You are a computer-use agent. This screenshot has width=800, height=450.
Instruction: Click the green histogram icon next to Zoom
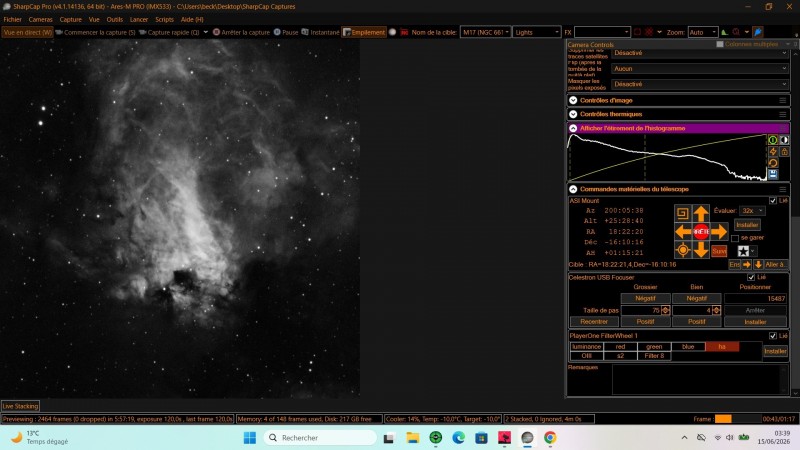pos(724,32)
